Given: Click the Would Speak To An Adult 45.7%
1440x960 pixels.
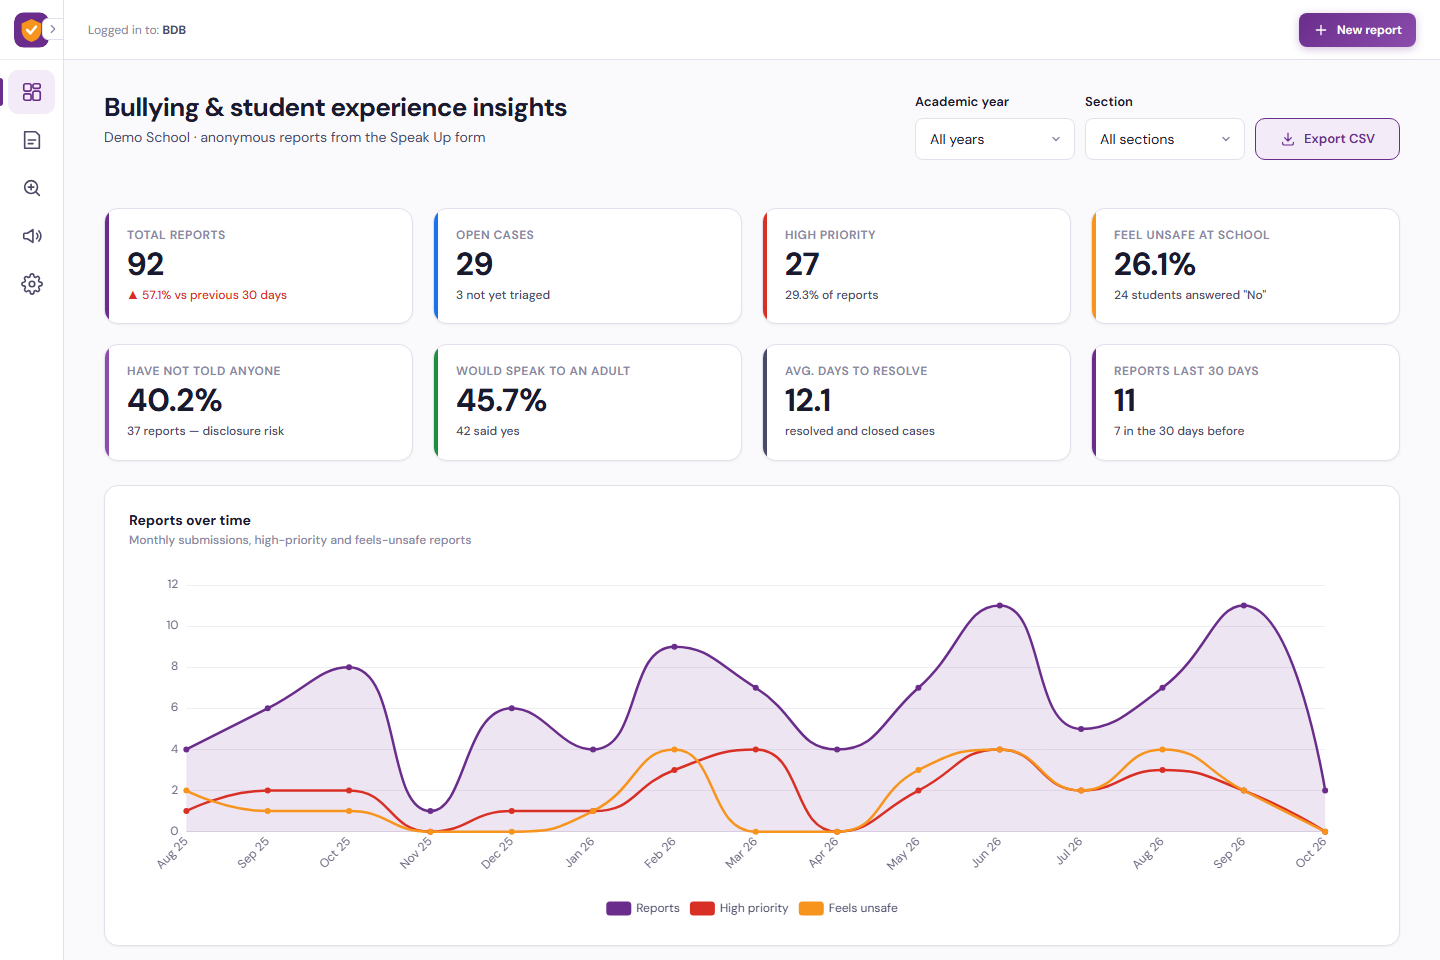Looking at the screenshot, I should [x=502, y=400].
